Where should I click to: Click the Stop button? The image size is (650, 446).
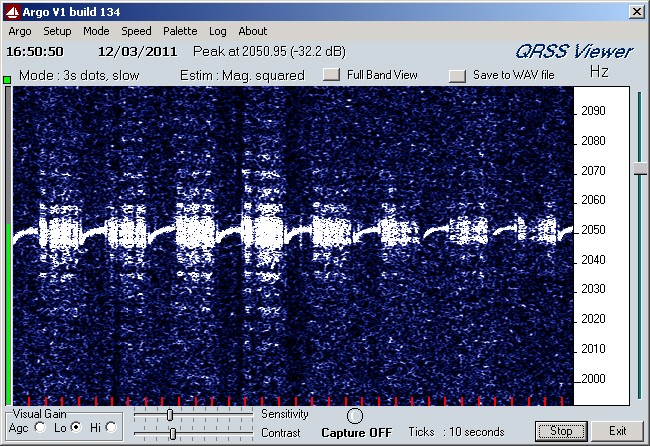click(561, 431)
